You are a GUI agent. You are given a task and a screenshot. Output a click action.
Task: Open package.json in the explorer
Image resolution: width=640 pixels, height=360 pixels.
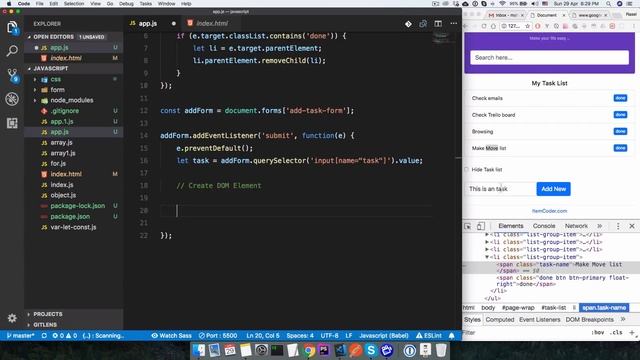(x=70, y=216)
